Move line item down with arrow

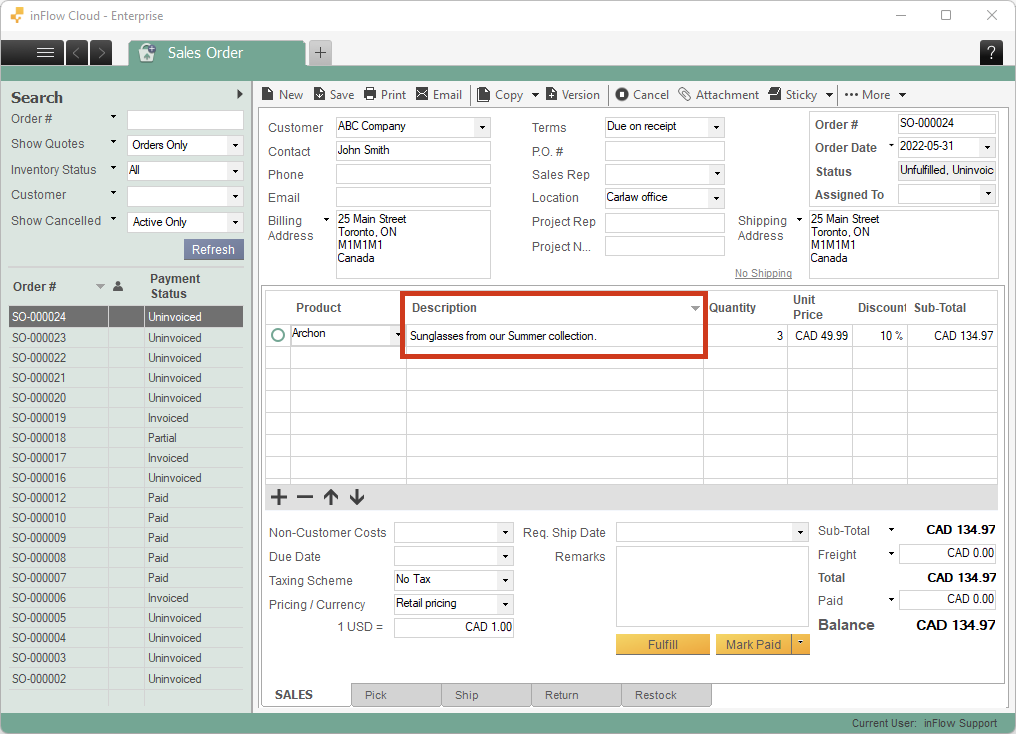click(x=357, y=497)
